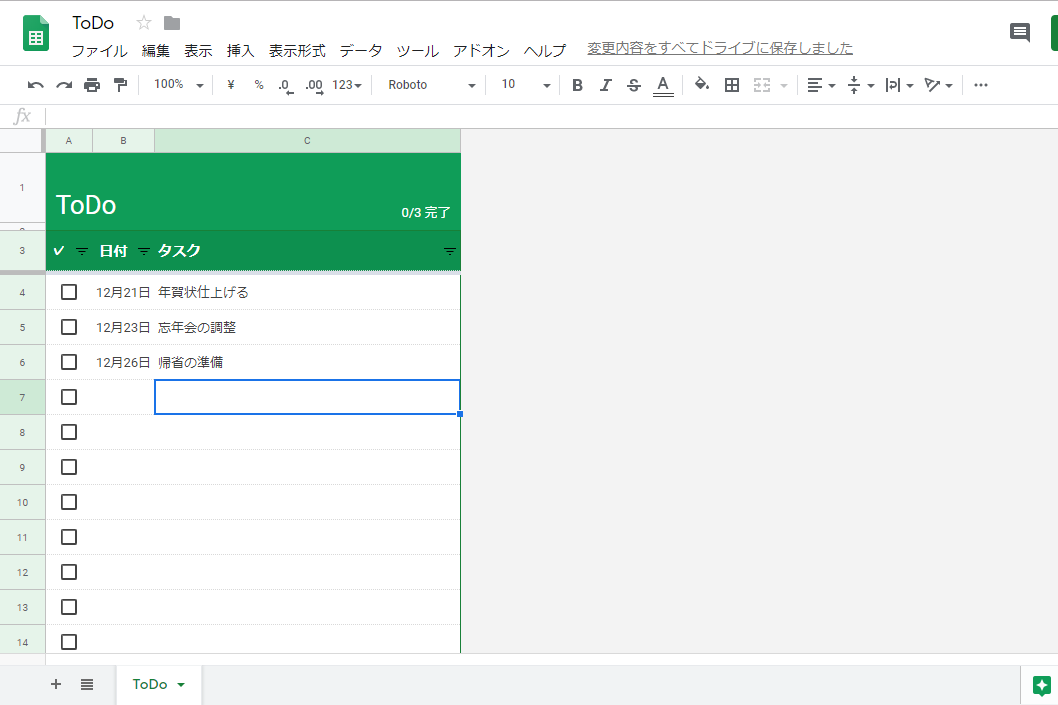Open the Explore button
This screenshot has width=1058, height=705.
point(1041,685)
